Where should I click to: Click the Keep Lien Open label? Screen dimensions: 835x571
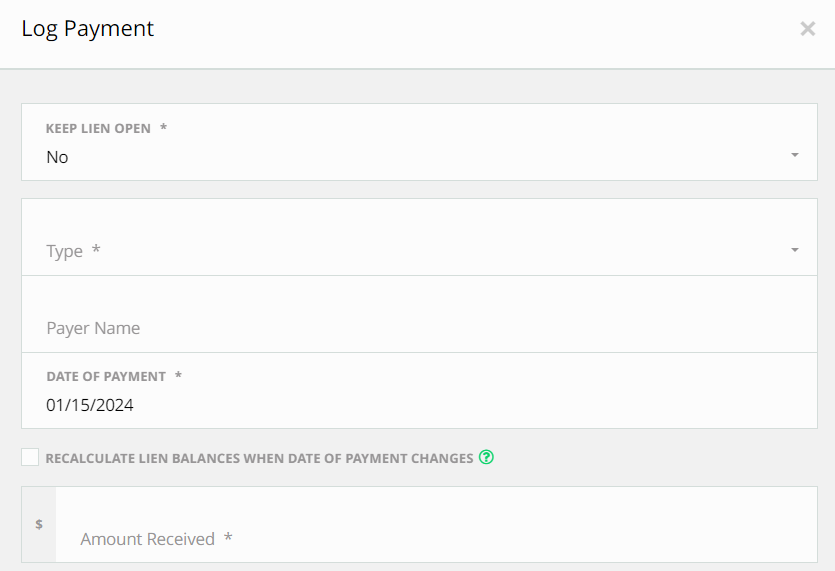coord(98,129)
